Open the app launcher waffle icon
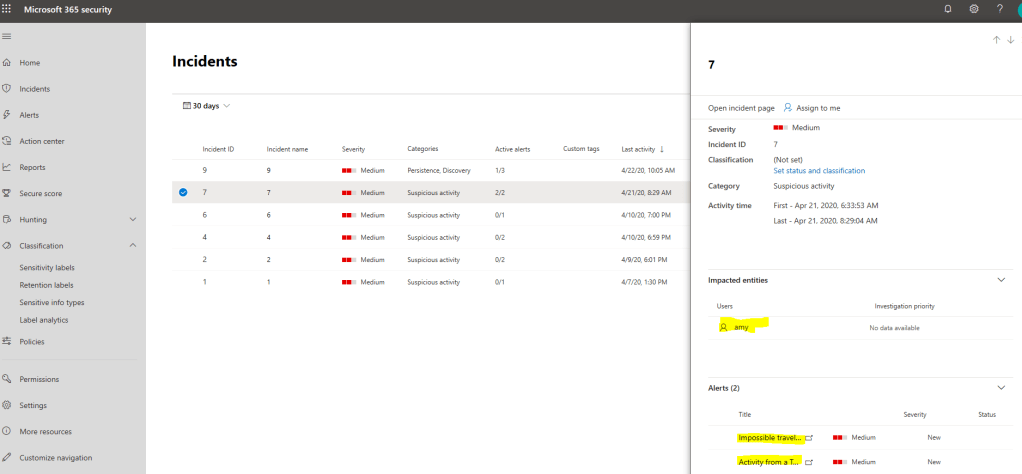This screenshot has height=474, width=1022. click(8, 9)
